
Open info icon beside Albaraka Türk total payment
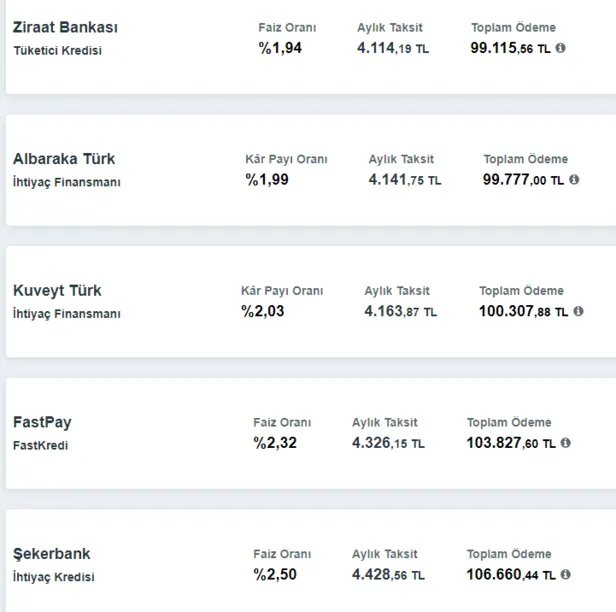(573, 180)
